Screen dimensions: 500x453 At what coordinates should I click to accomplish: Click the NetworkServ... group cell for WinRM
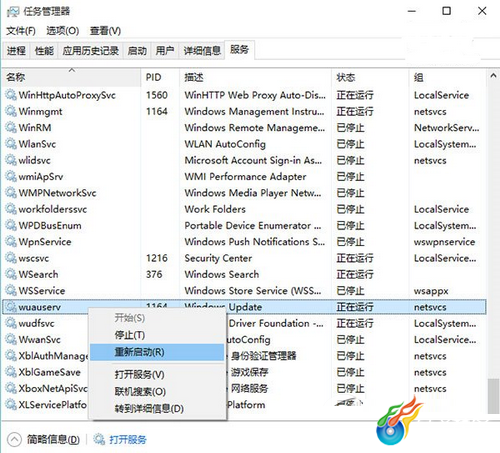point(446,128)
